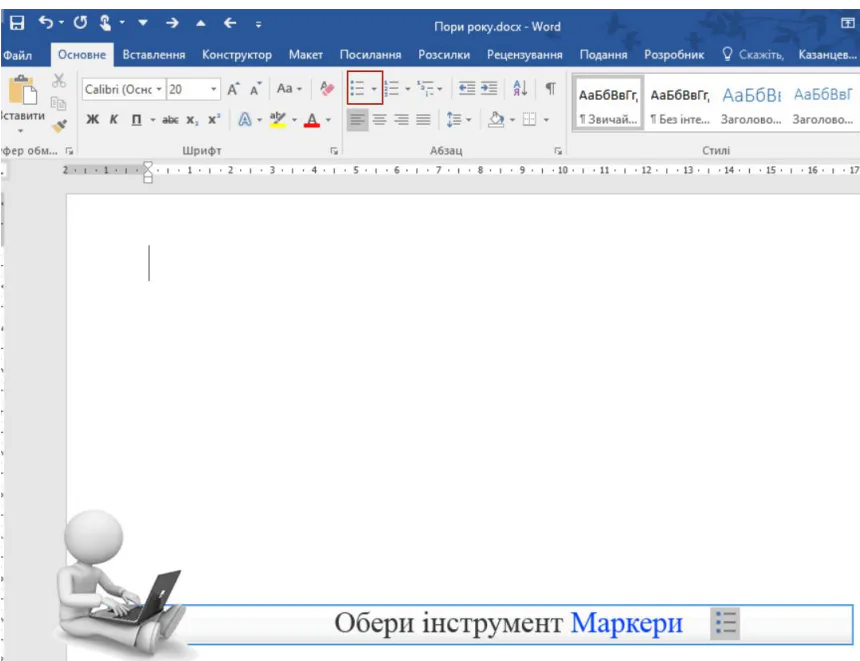Toggle show paragraph marks (¶)
This screenshot has height=661, width=860.
pyautogui.click(x=550, y=89)
